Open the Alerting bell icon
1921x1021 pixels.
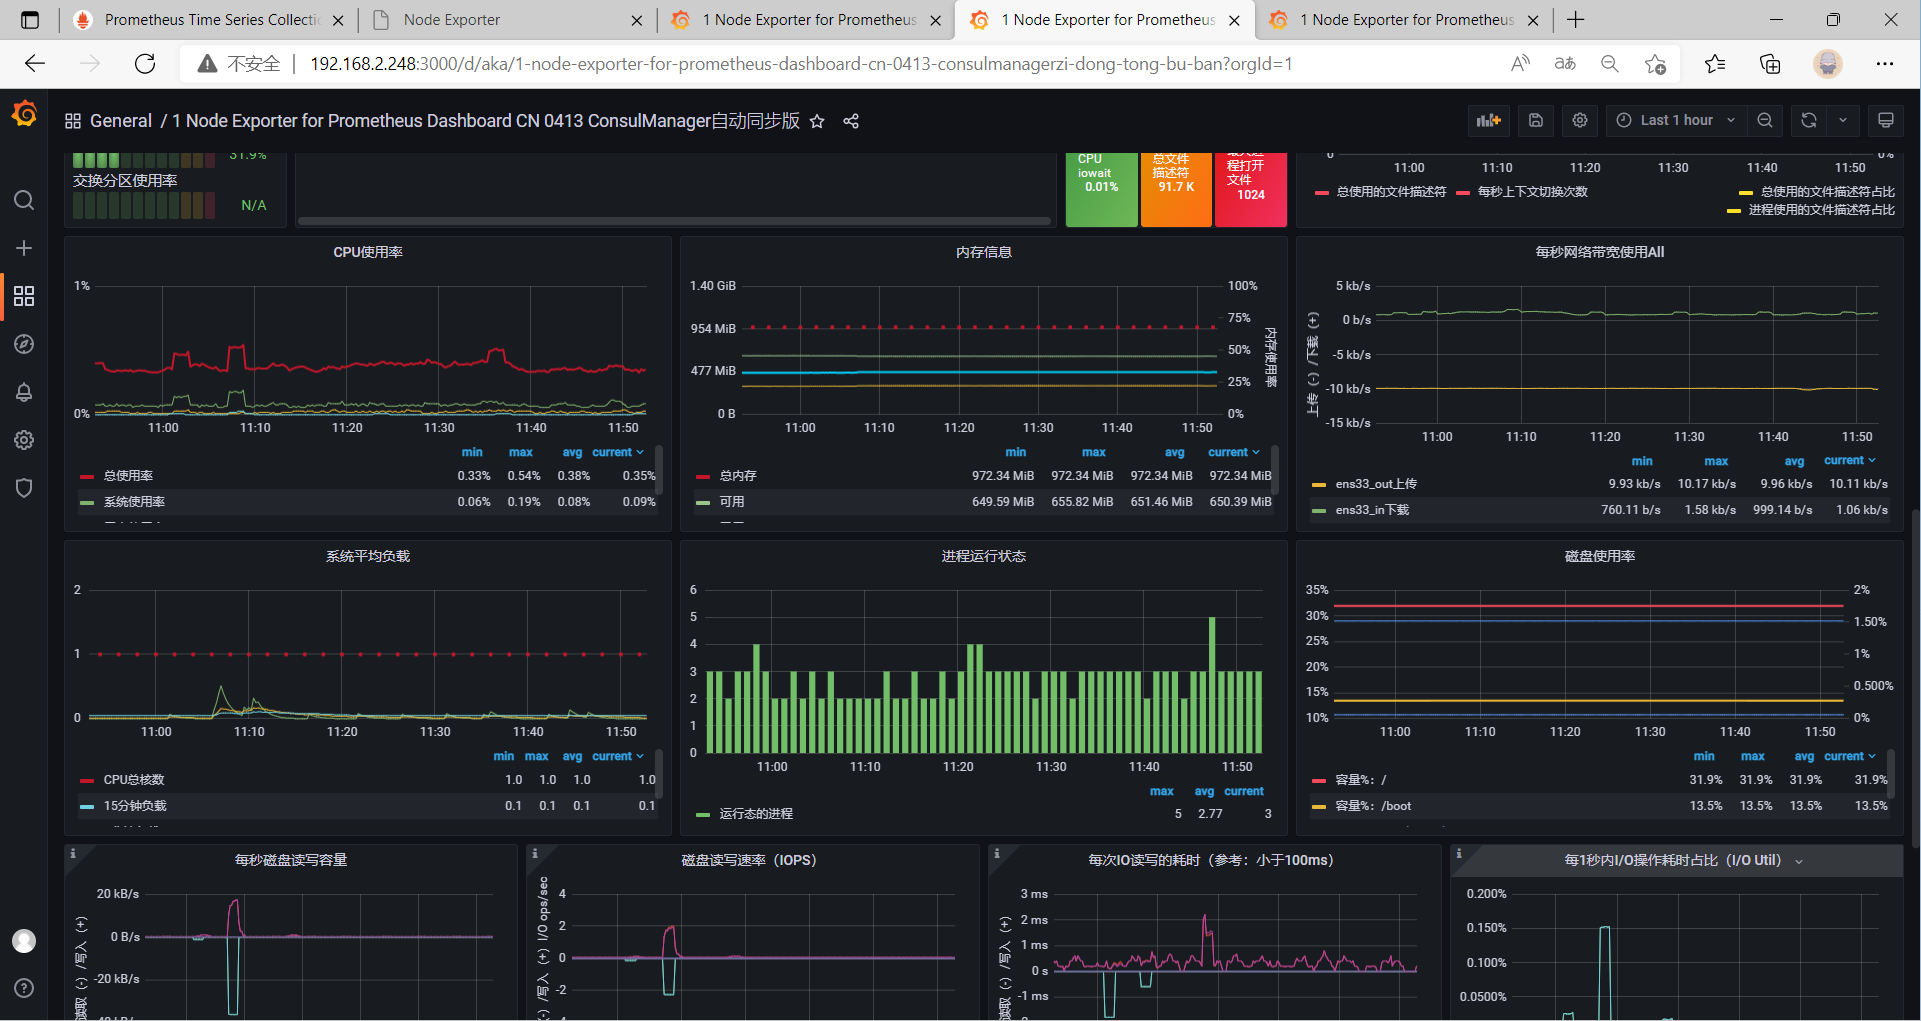[24, 392]
